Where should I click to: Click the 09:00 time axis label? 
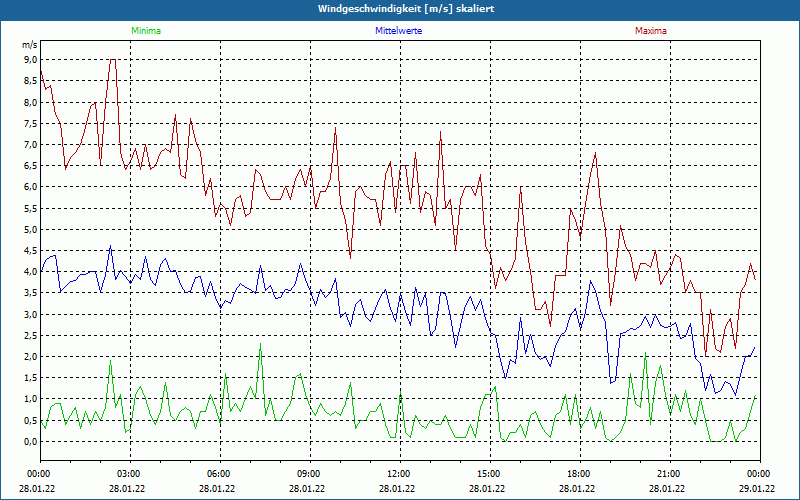tap(308, 474)
